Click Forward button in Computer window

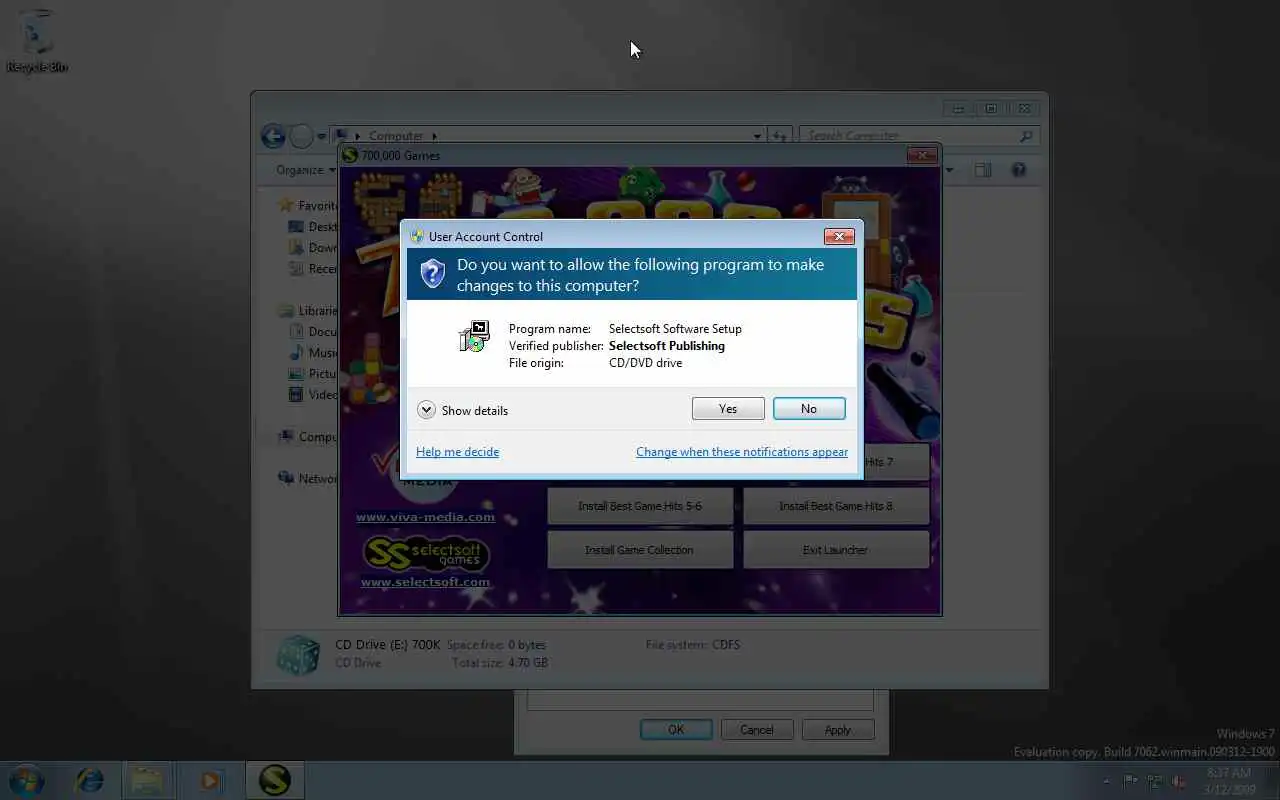point(301,136)
